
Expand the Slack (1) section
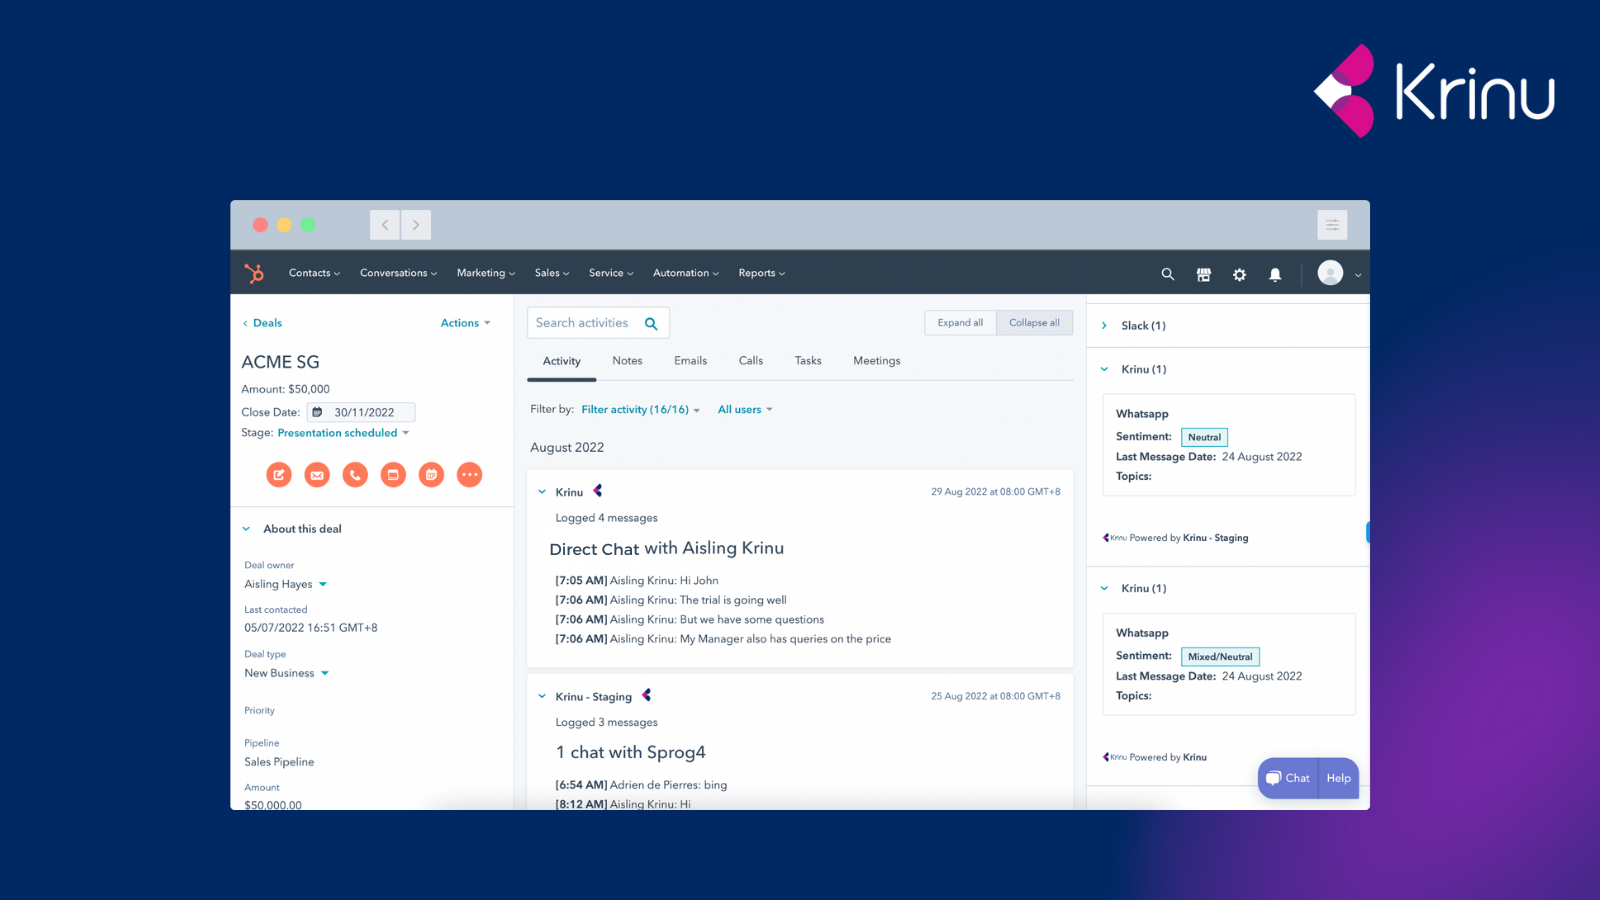point(1142,326)
